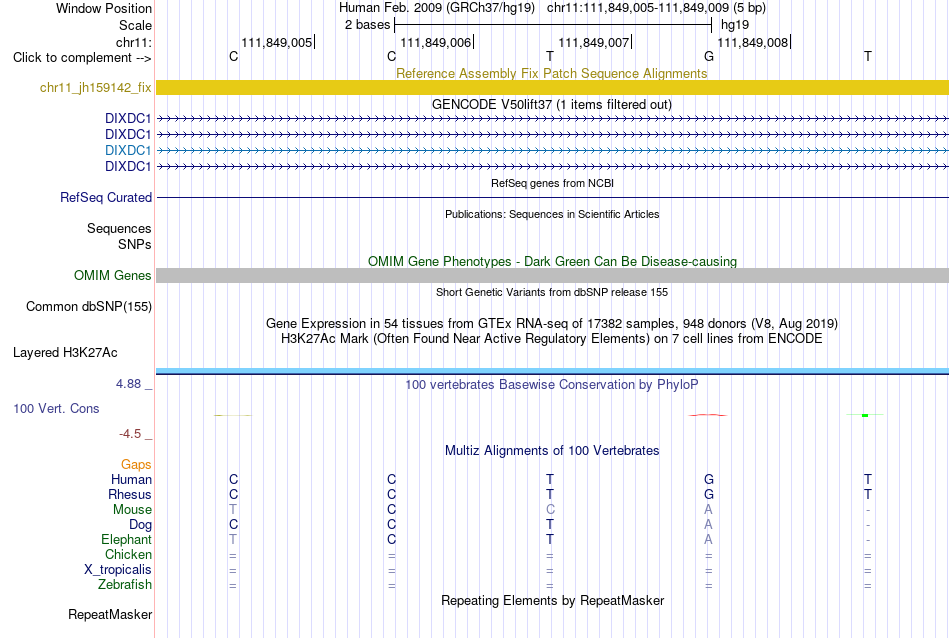Select the Human alignment row label
The image size is (950, 638).
131,479
